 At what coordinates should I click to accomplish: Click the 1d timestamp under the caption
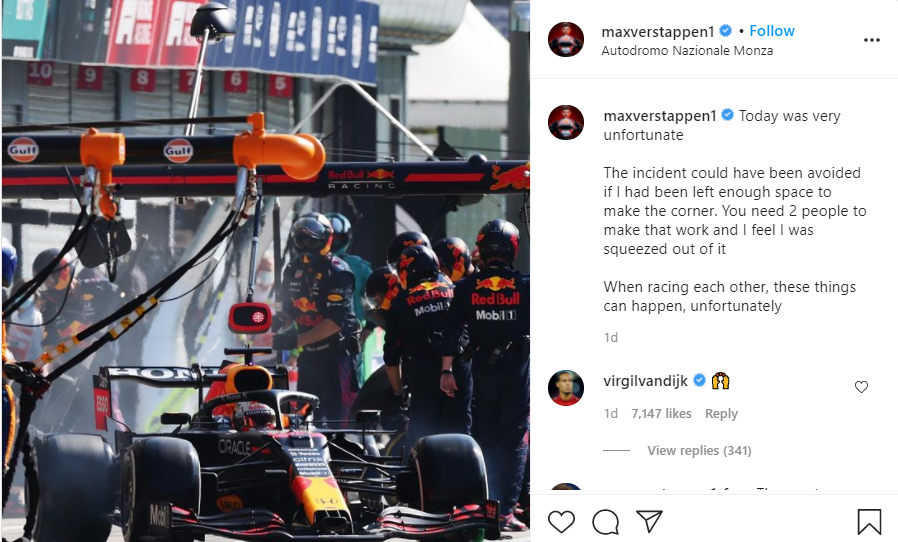click(x=611, y=337)
